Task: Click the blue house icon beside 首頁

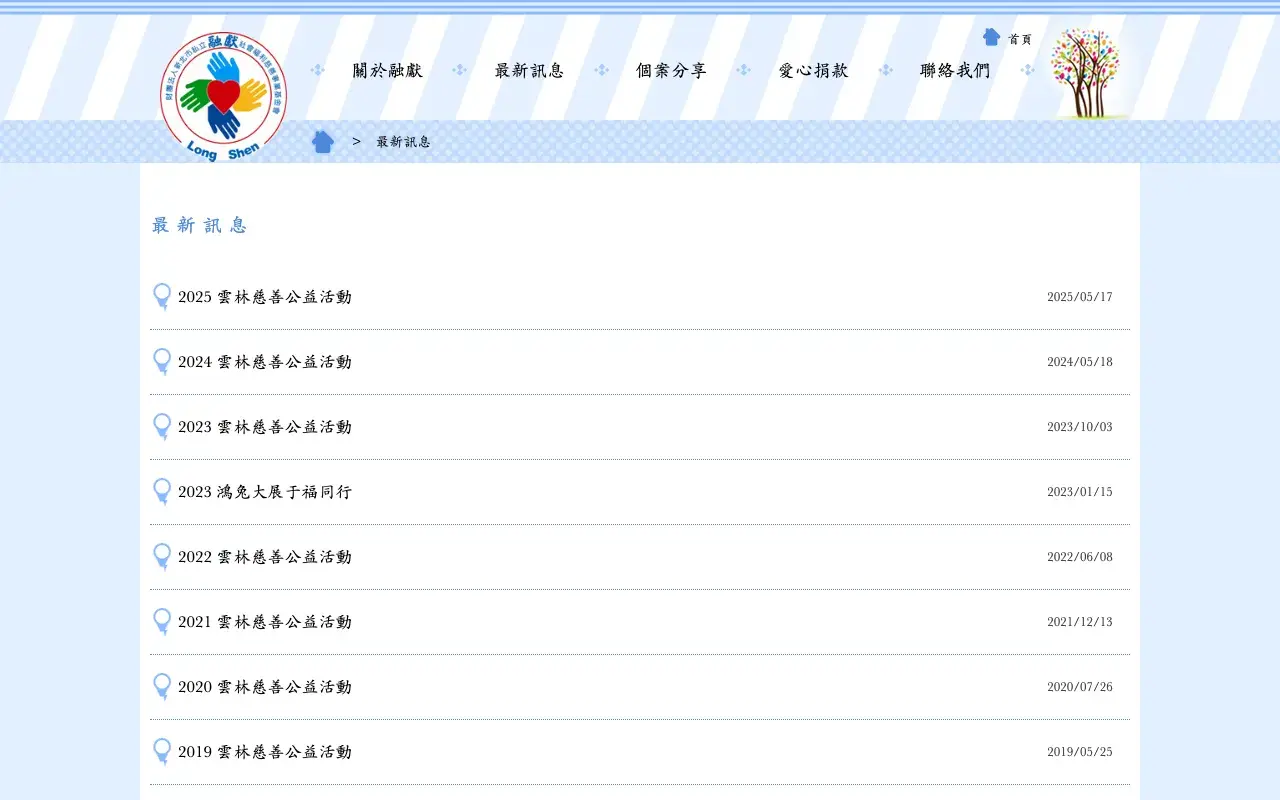Action: [991, 37]
